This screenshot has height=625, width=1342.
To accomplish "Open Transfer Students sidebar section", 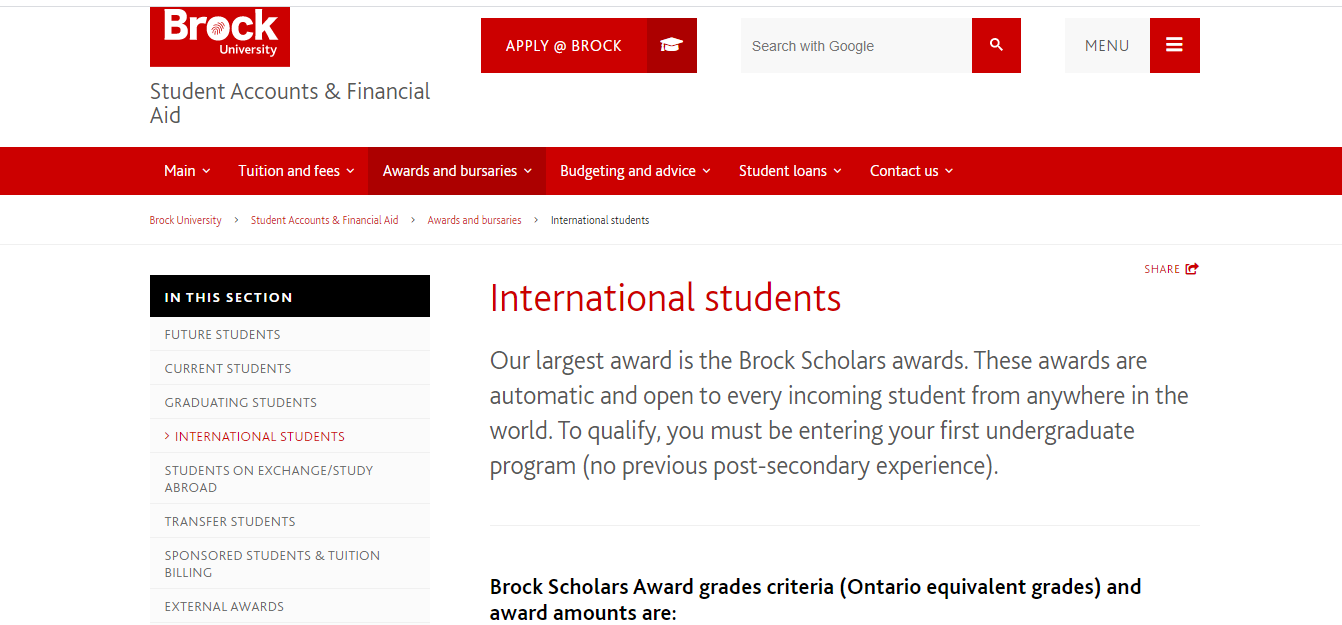I will click(290, 521).
